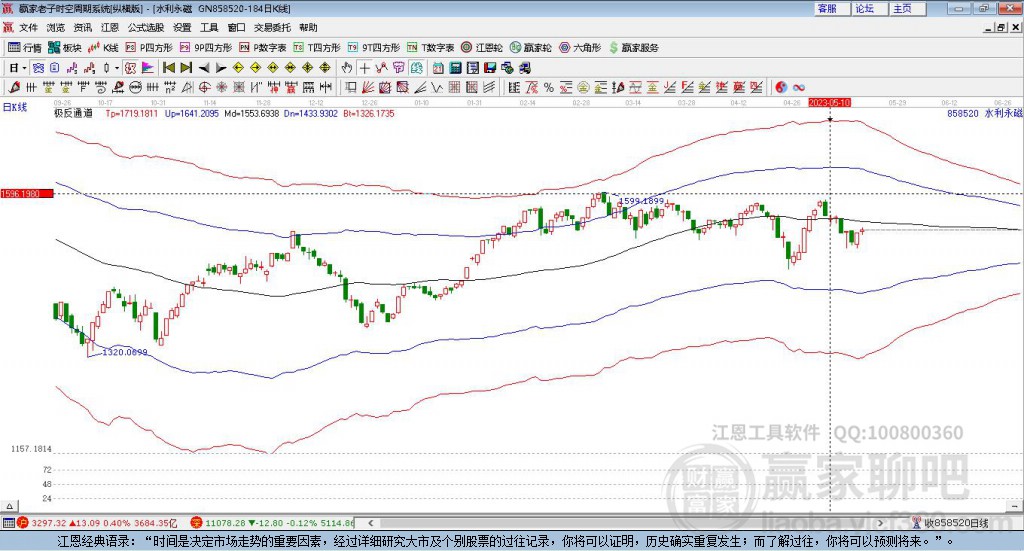
Task: Click the 板块 sector toolbar icon
Action: point(65,47)
